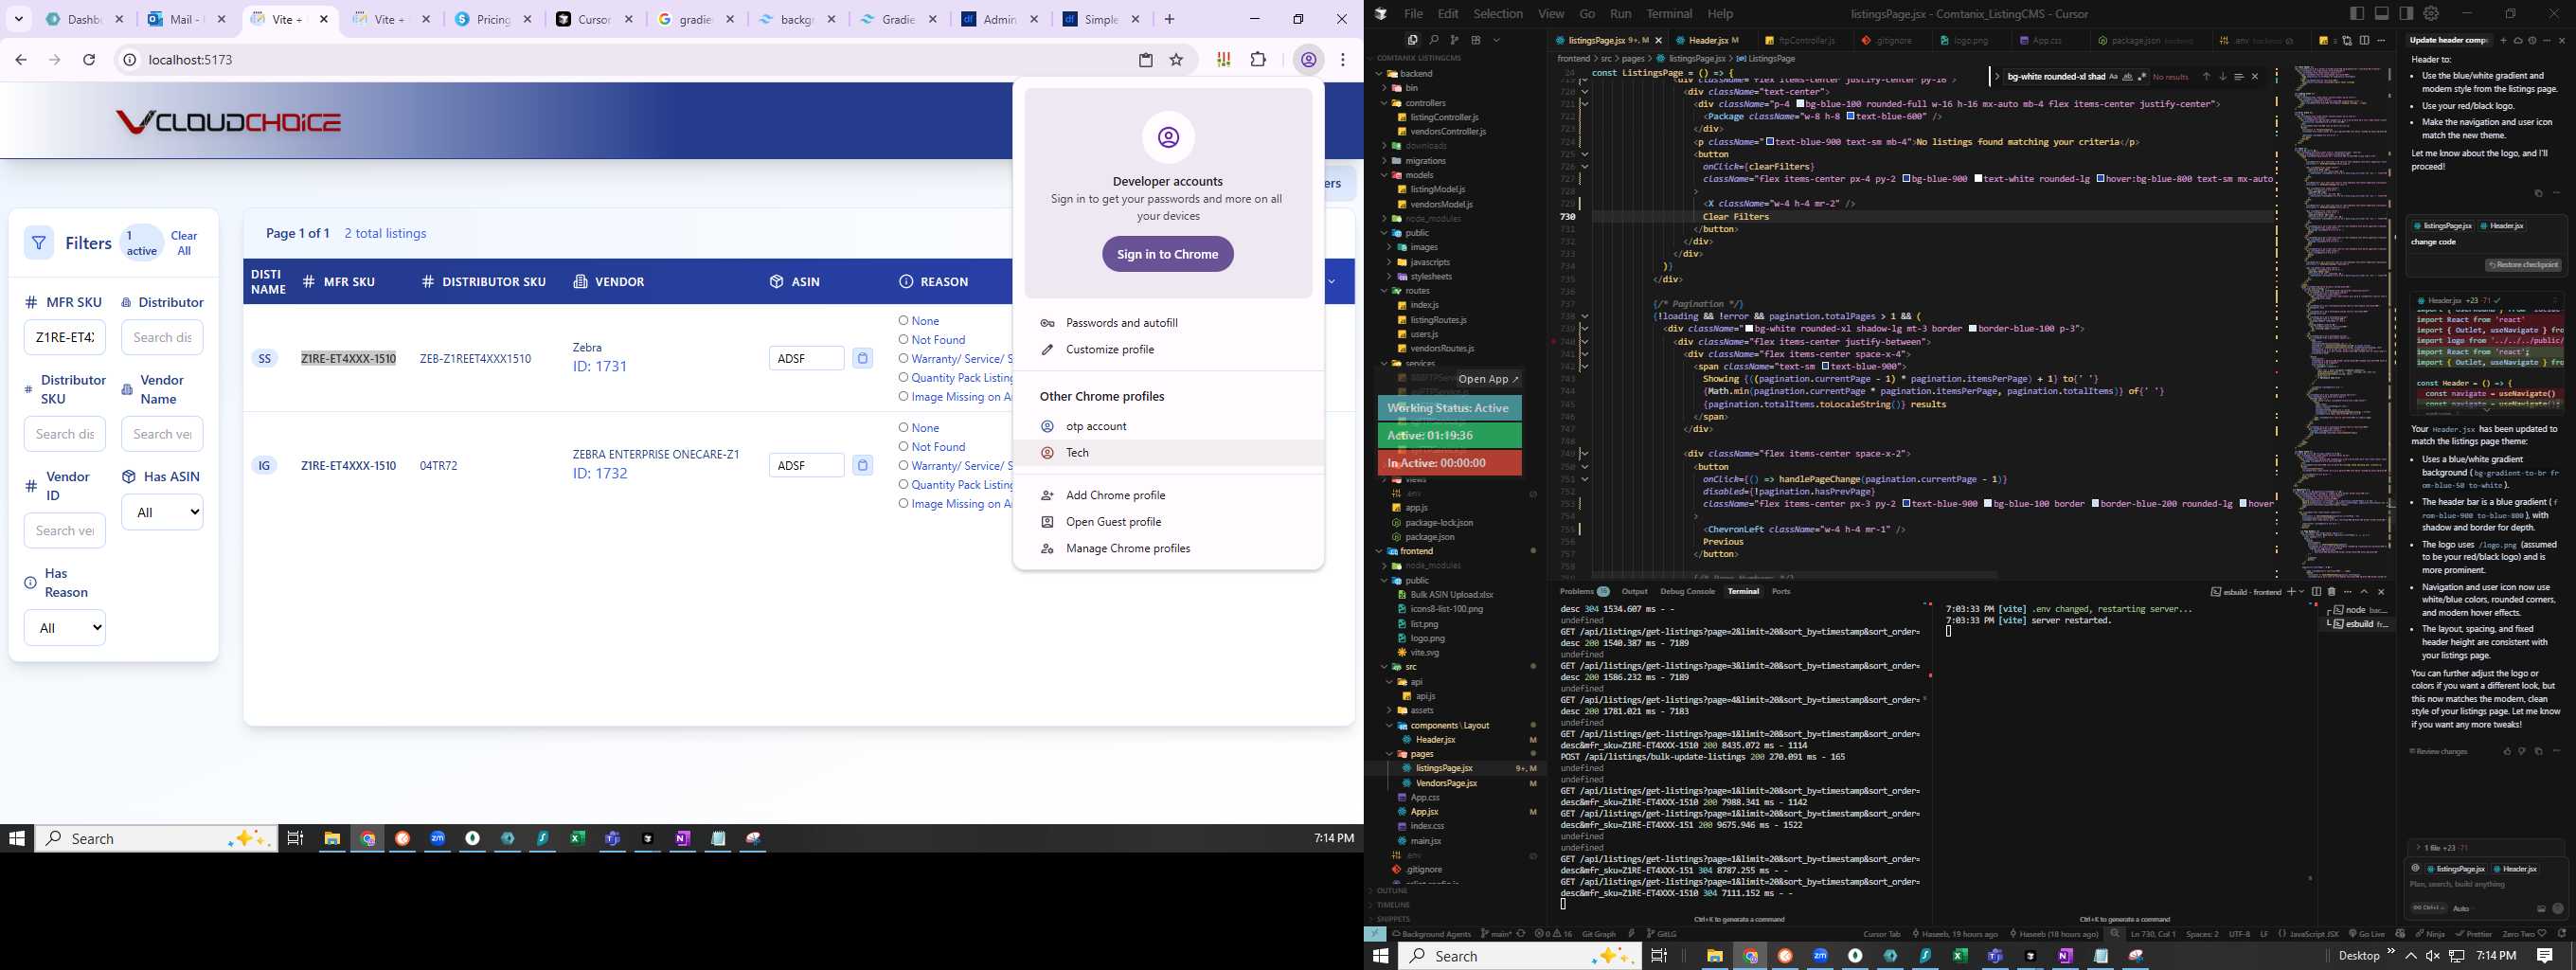Select Not Found reason in the IG row
Viewport: 2576px width, 970px height.
(903, 447)
